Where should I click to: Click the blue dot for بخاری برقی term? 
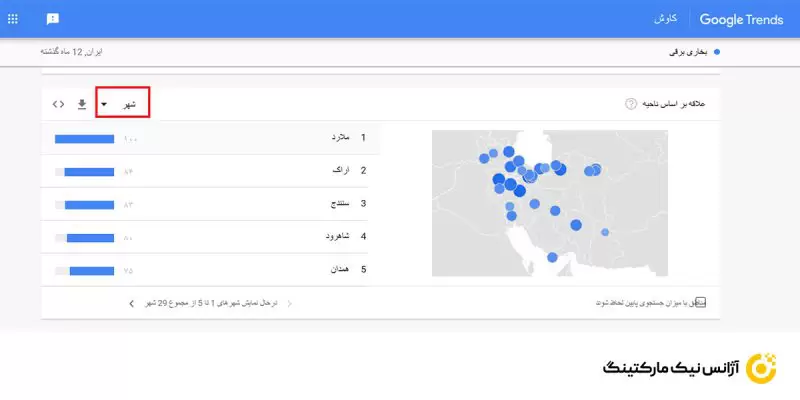click(718, 50)
